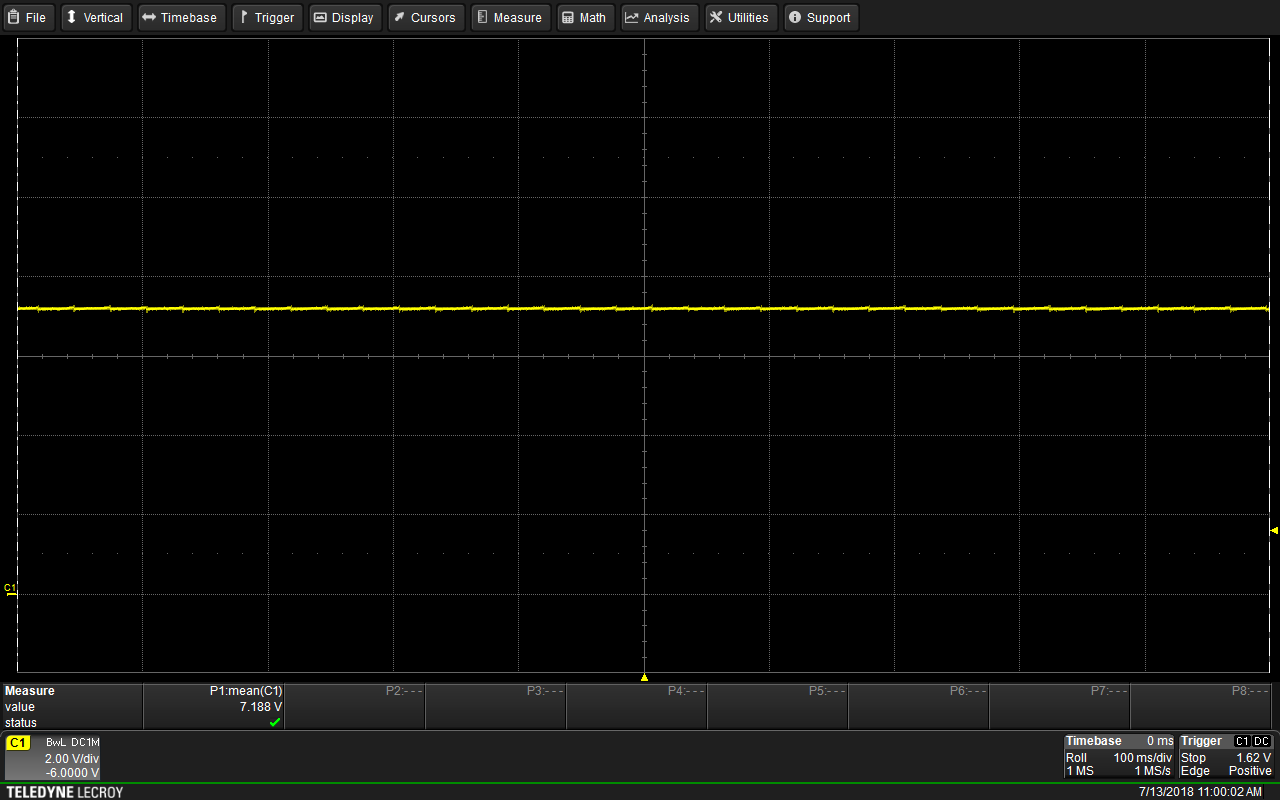The width and height of the screenshot is (1280, 800).
Task: Click the date and time readout
Action: pyautogui.click(x=1200, y=792)
